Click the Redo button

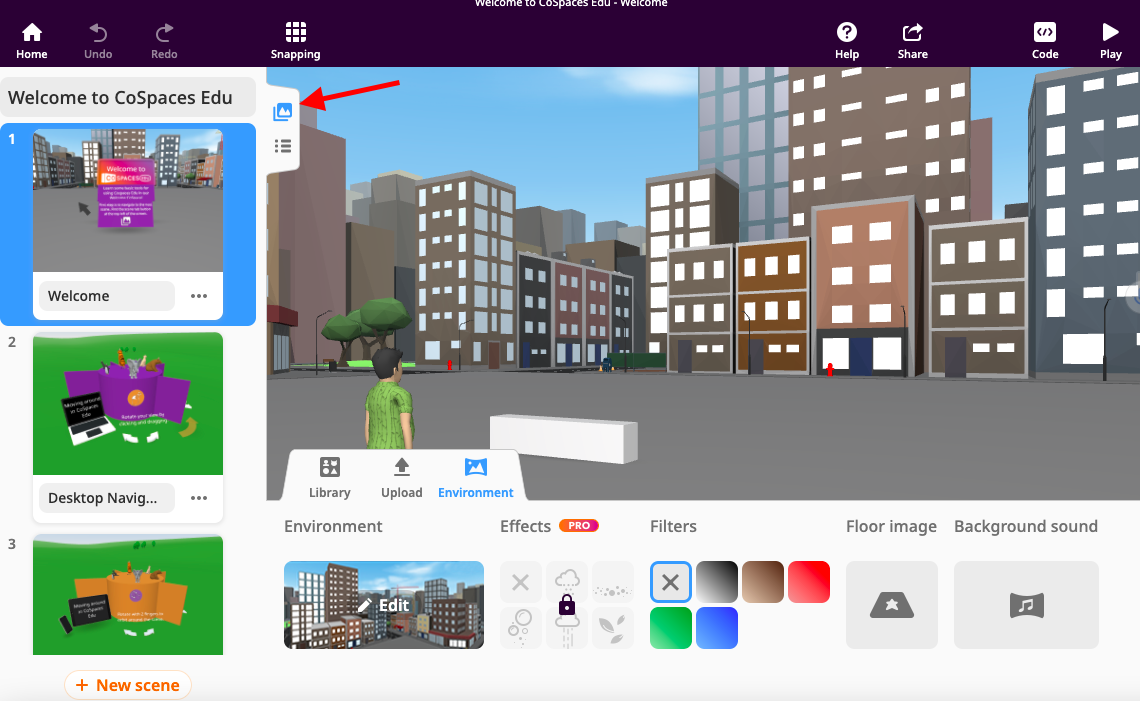point(164,41)
